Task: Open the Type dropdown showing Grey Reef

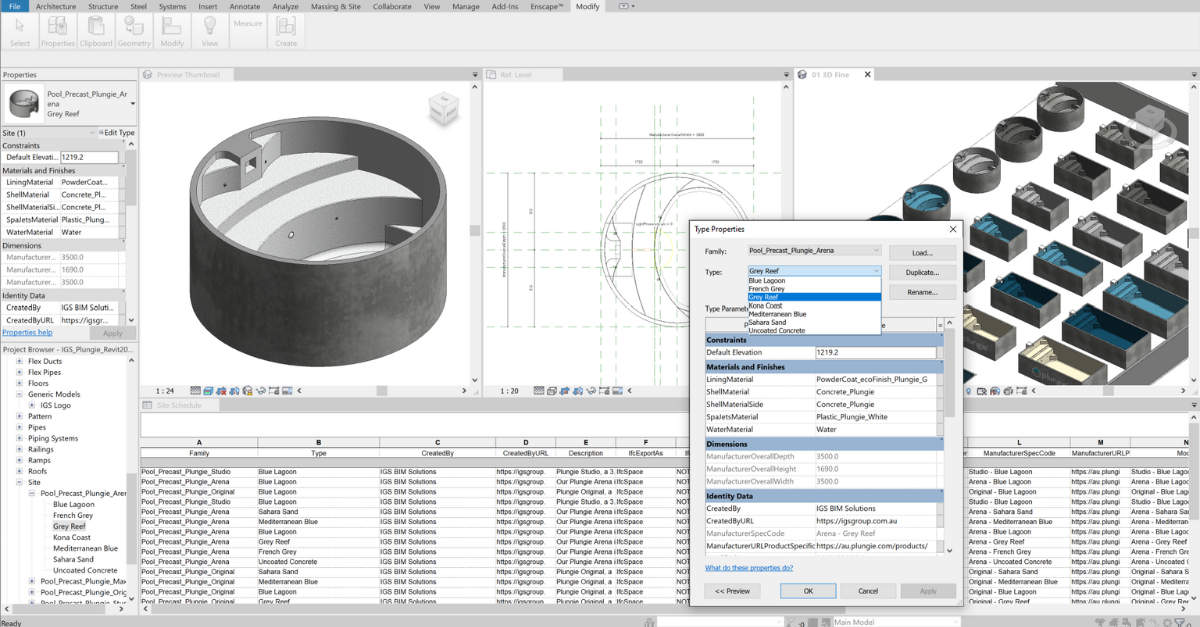Action: [814, 271]
